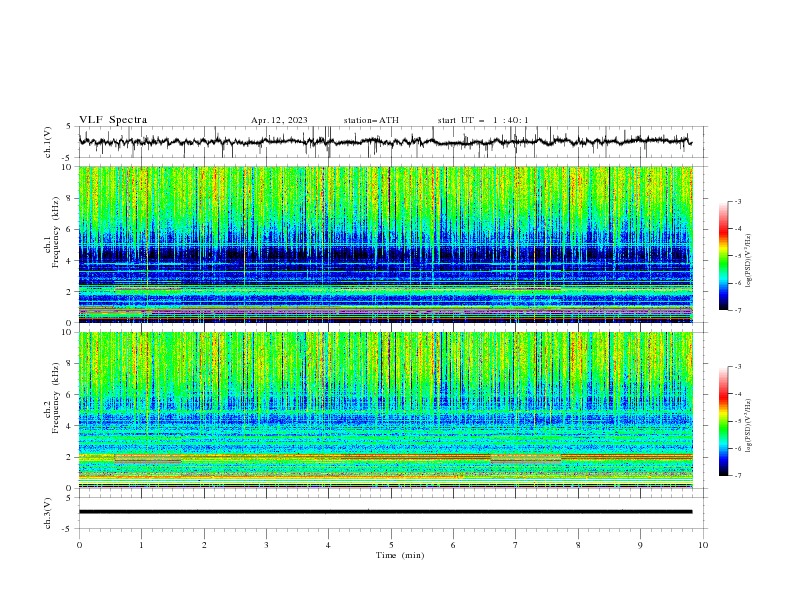Click the "7" tick on the Time axis
792x612 pixels.
[x=516, y=545]
